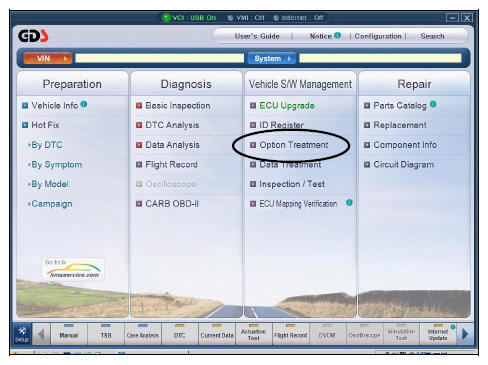Open DVOM toolbar item
Image resolution: width=488 pixels, height=365 pixels.
tap(327, 334)
